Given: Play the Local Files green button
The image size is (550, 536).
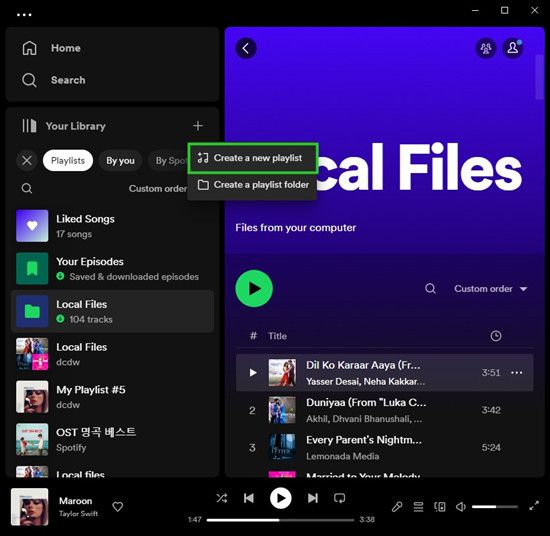Looking at the screenshot, I should click(254, 288).
